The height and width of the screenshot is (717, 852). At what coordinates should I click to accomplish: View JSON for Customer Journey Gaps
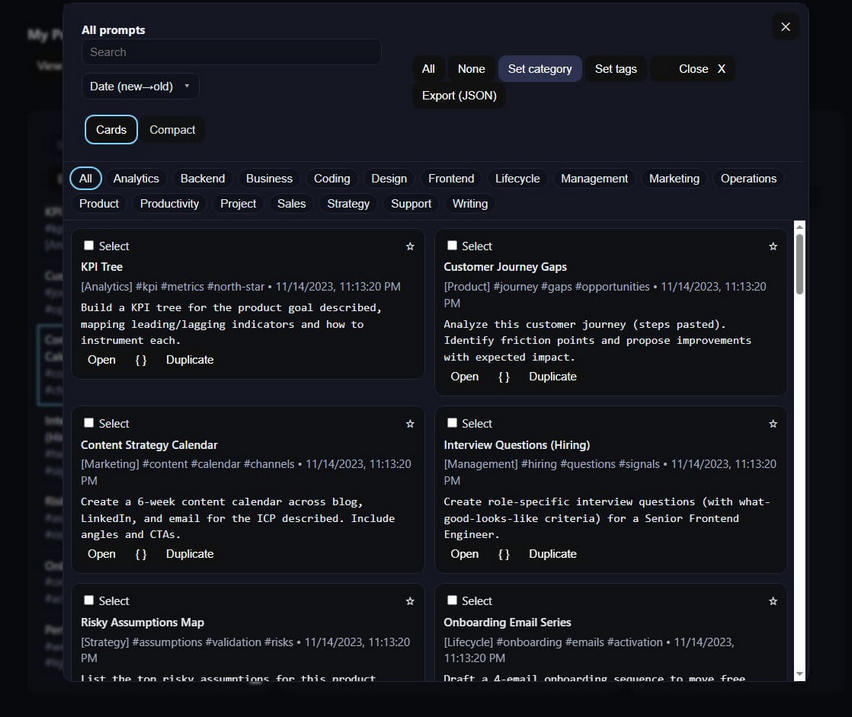click(504, 377)
